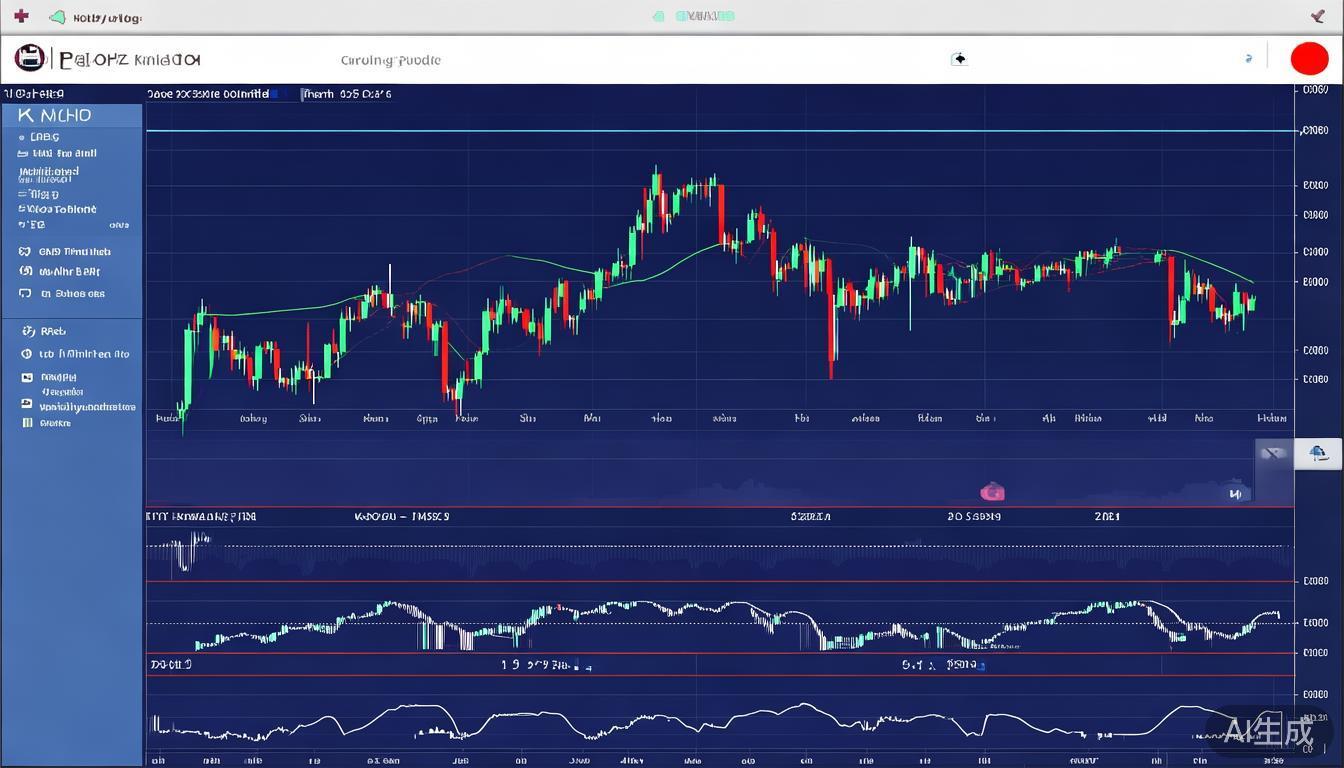Screen dimensions: 1344x768
Task: Click the small diamond icon in header center
Action: 958,59
